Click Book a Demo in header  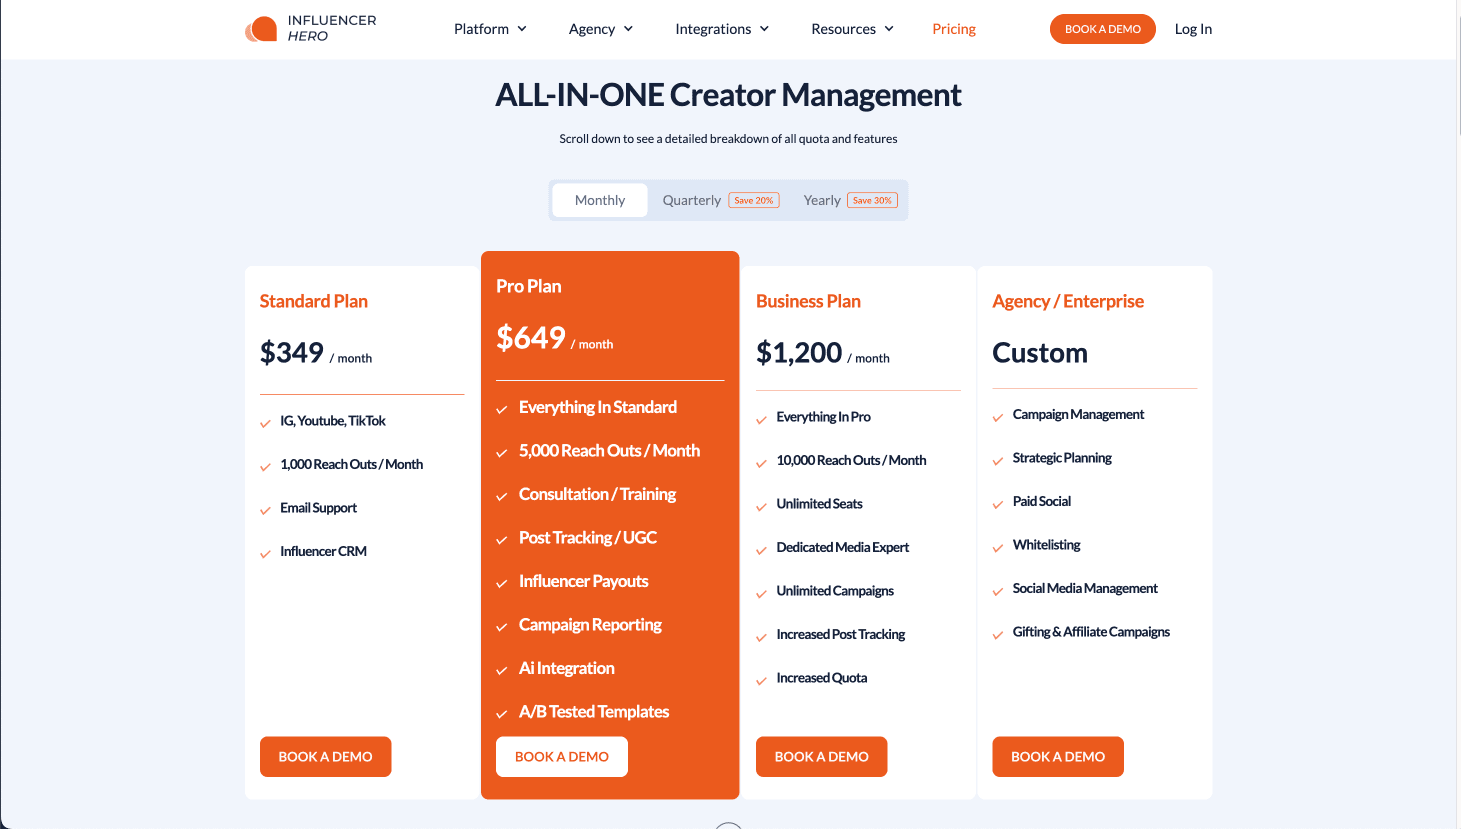pos(1103,29)
